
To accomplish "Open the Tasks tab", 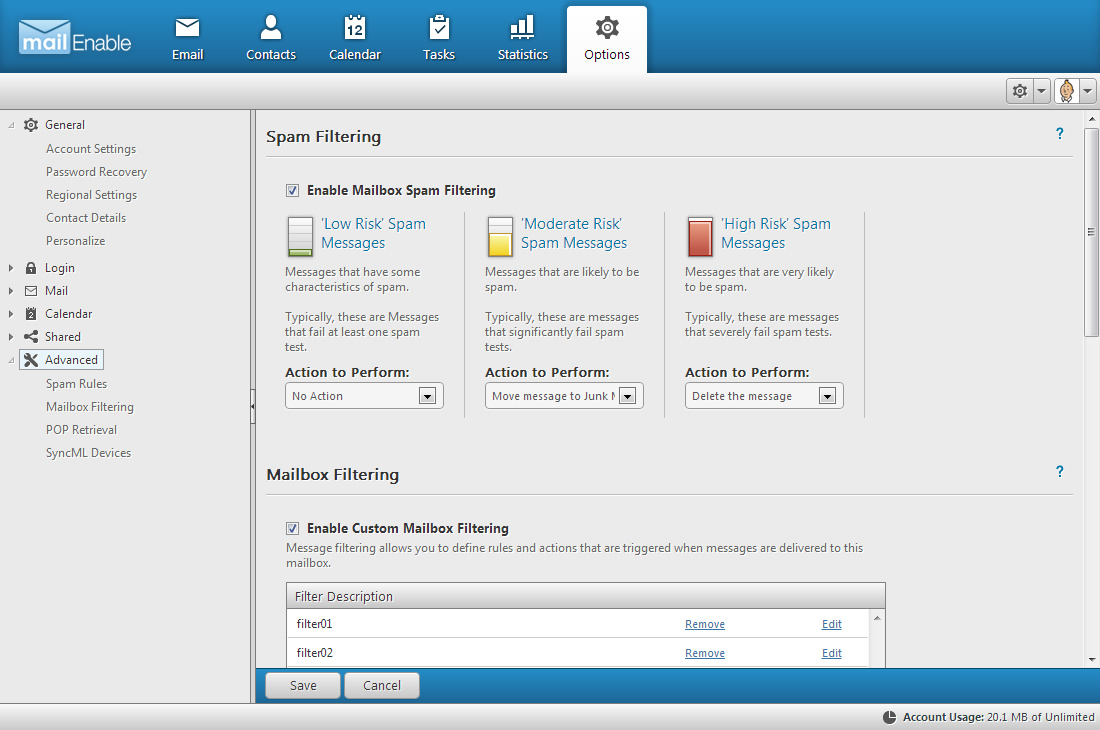I will (439, 40).
